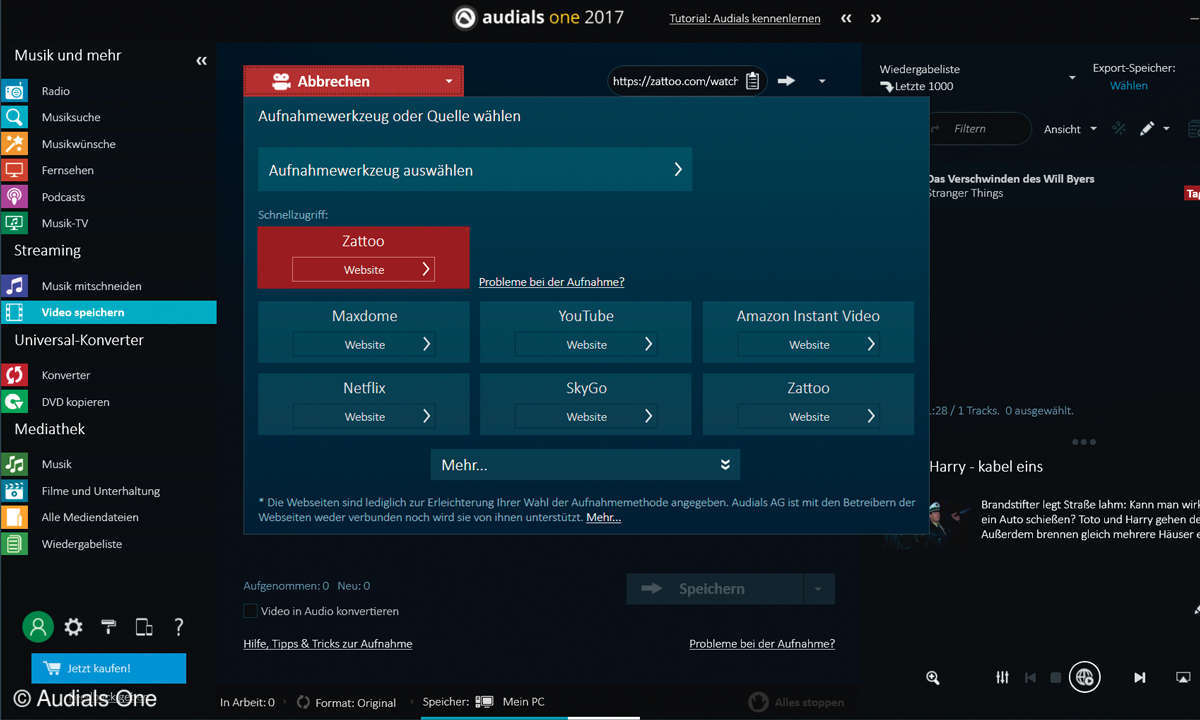Open the Musik-TV section
The image size is (1200, 720).
point(64,223)
